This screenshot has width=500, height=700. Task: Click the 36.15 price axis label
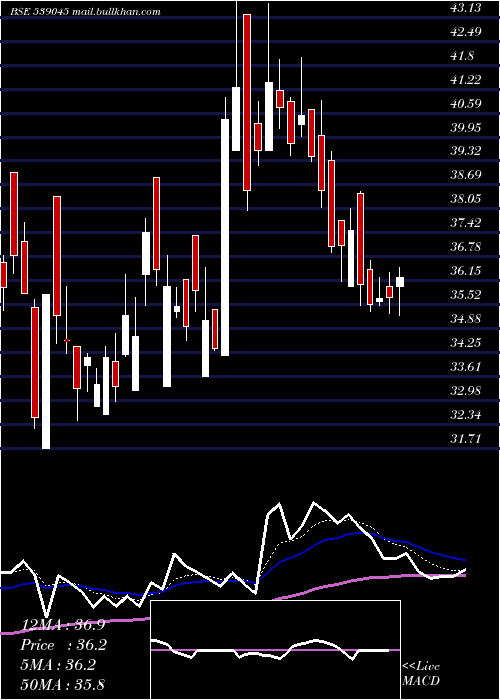click(x=467, y=271)
